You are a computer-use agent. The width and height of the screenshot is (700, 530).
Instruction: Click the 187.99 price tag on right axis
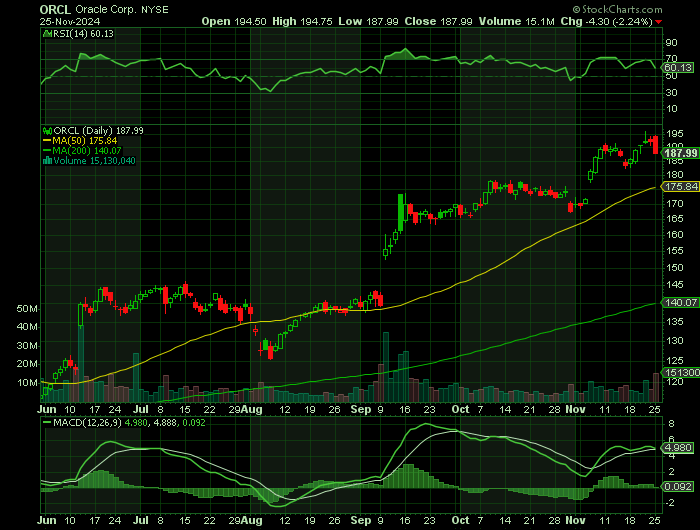(681, 154)
